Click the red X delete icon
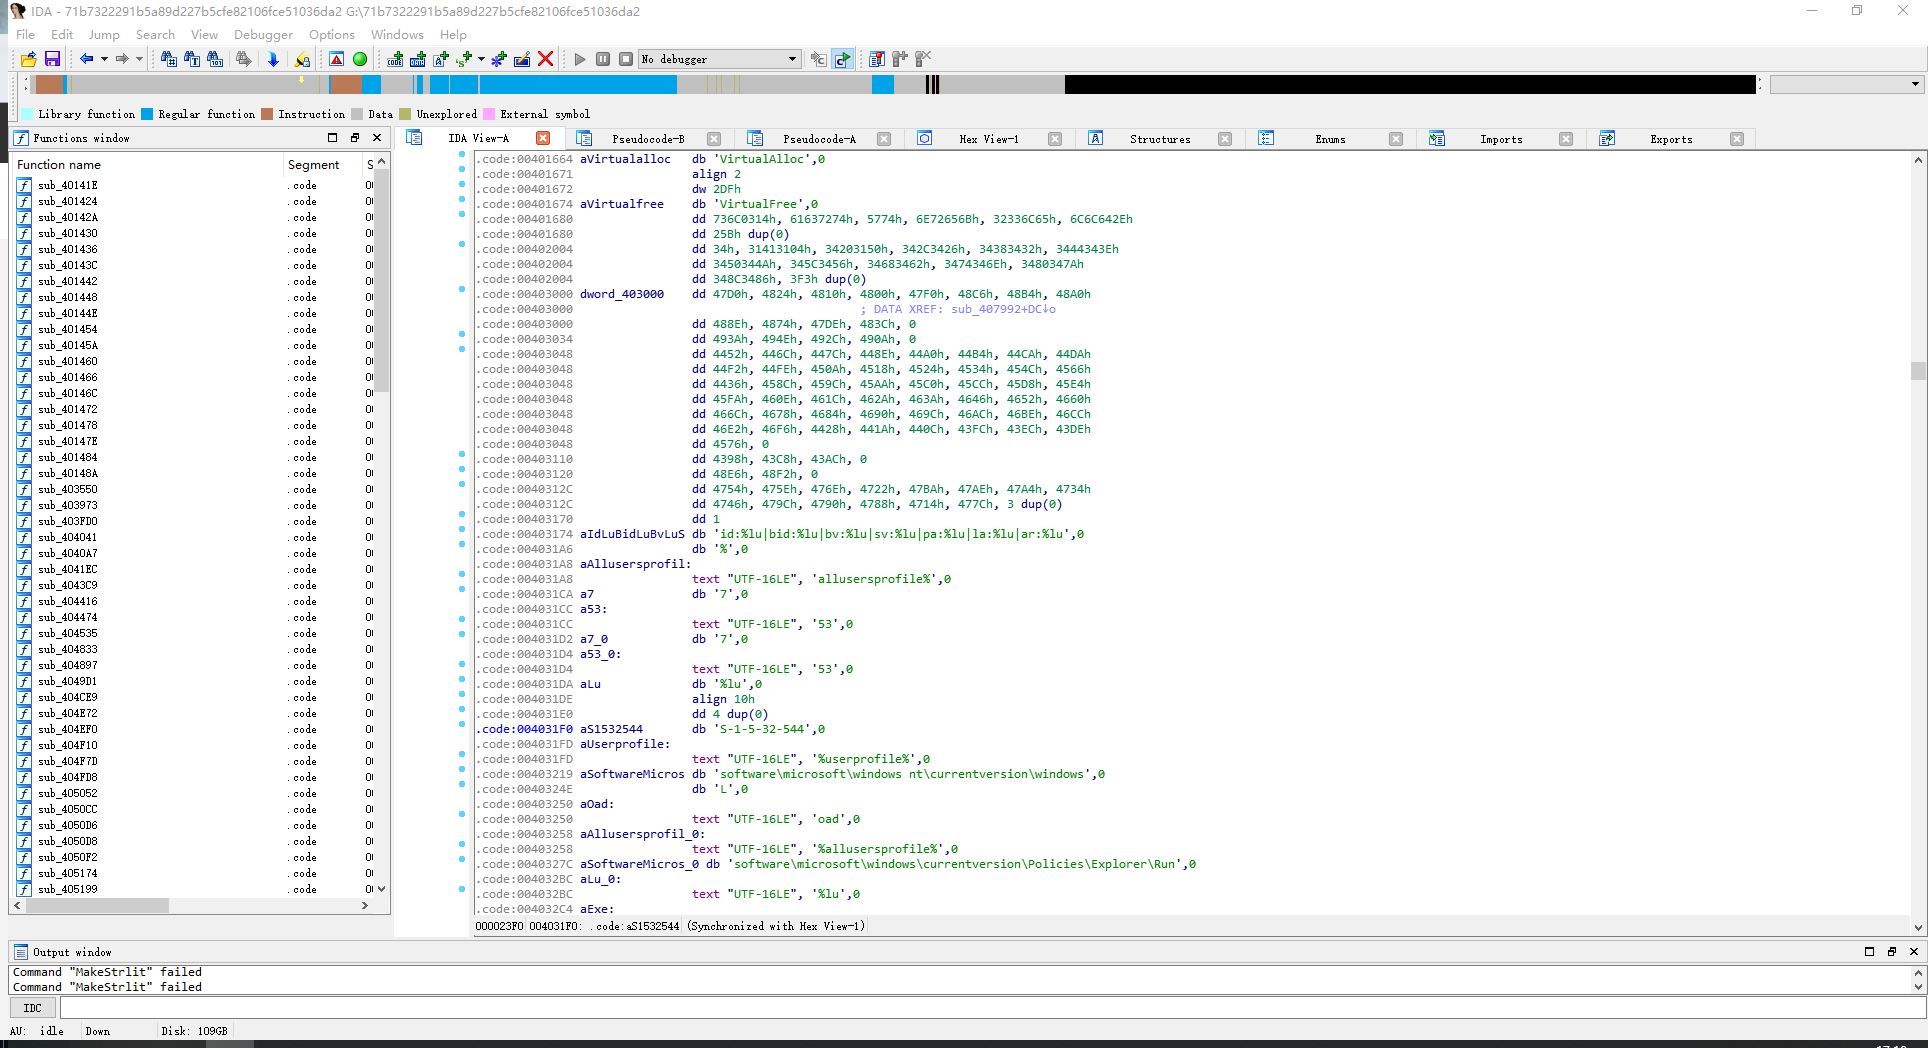The height and width of the screenshot is (1048, 1928). tap(545, 59)
